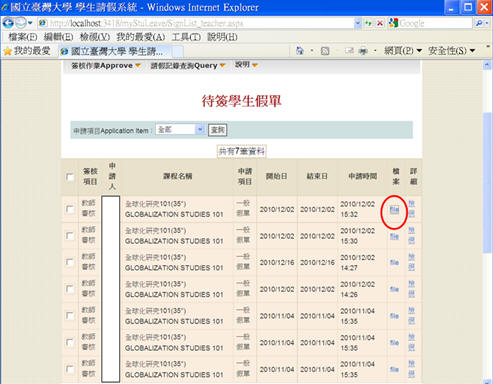Click the Google search provider icon
The width and height of the screenshot is (493, 384).
coord(393,23)
